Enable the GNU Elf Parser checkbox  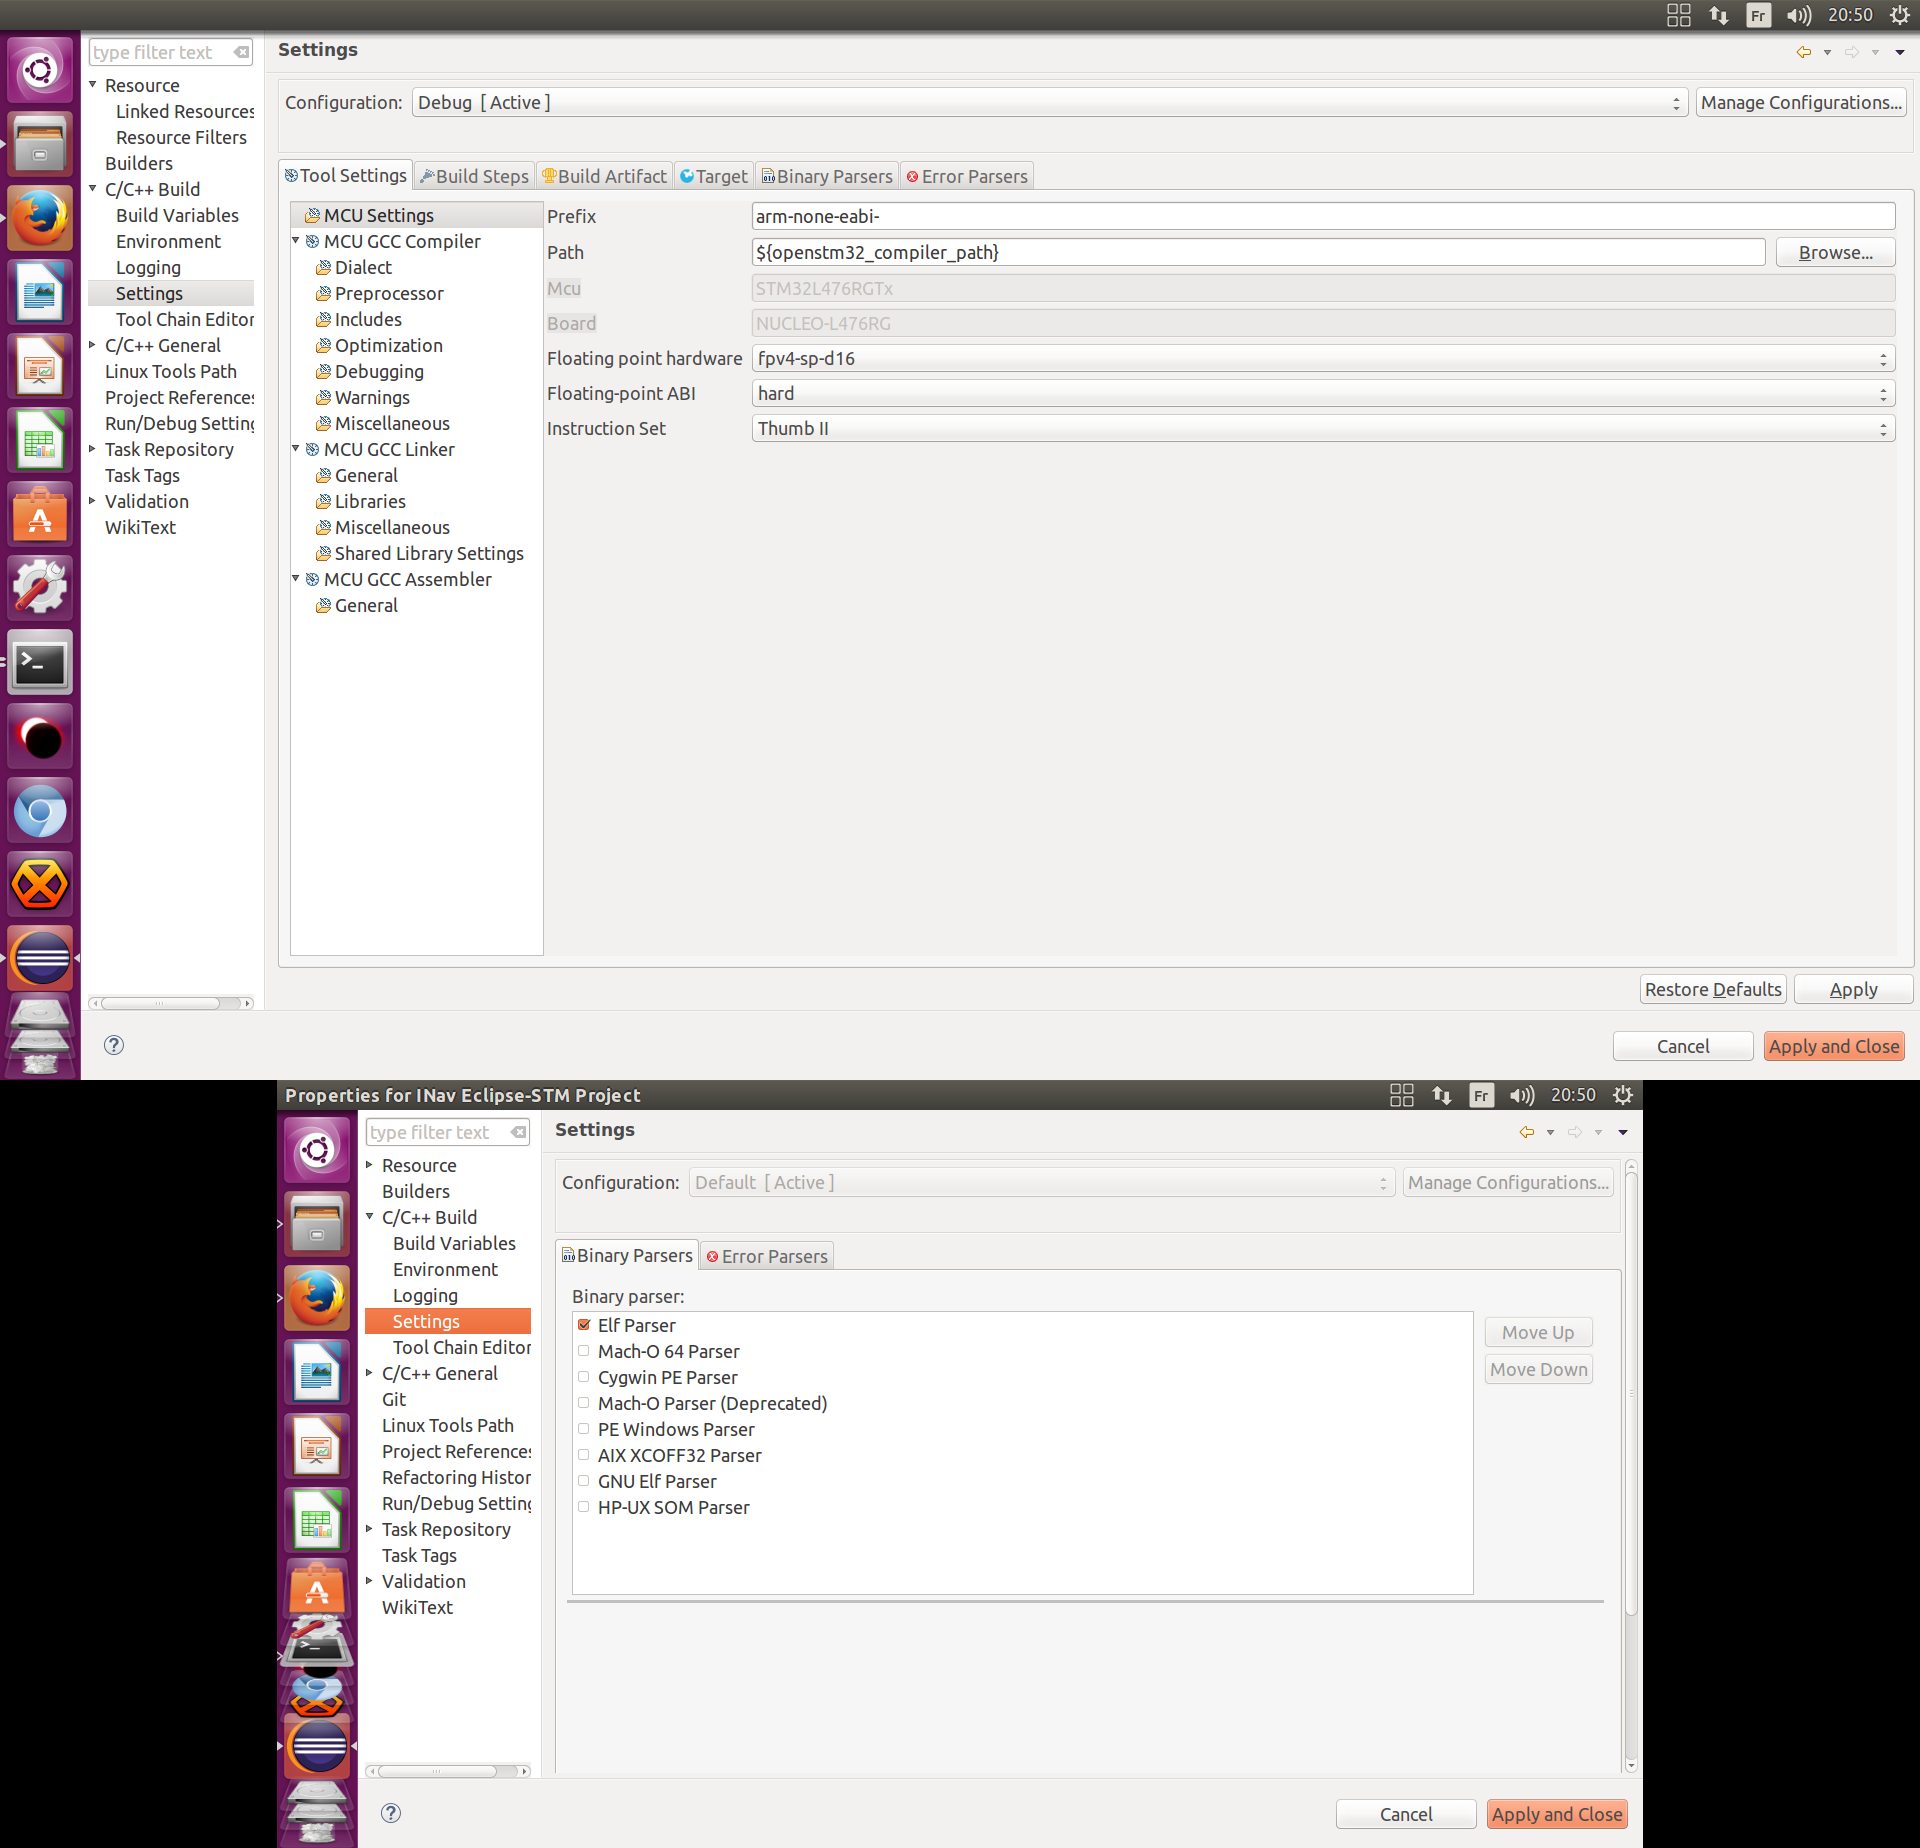point(584,1481)
